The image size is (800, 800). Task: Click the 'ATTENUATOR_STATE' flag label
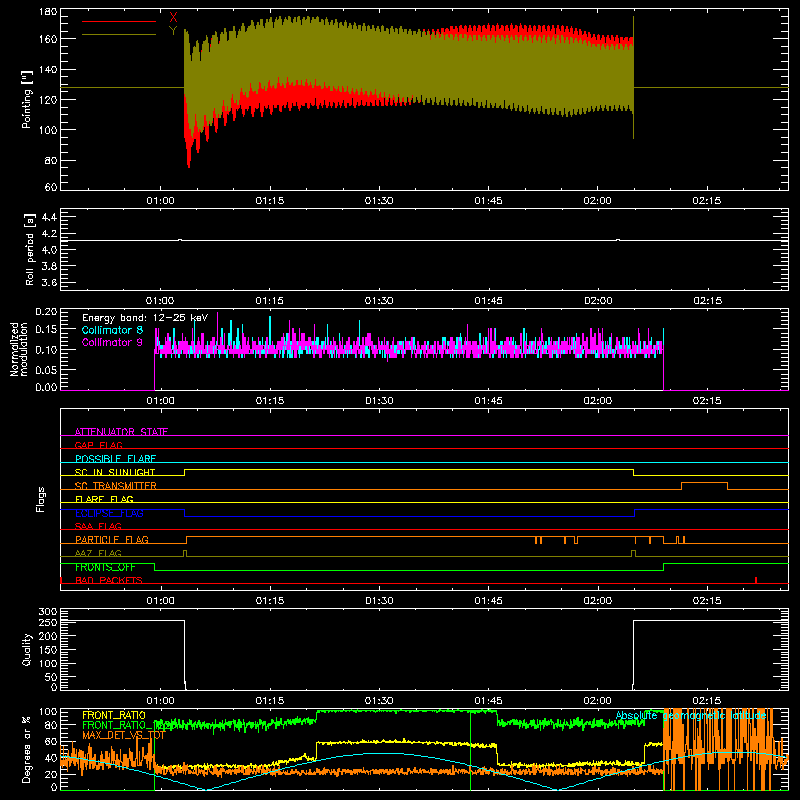click(121, 432)
